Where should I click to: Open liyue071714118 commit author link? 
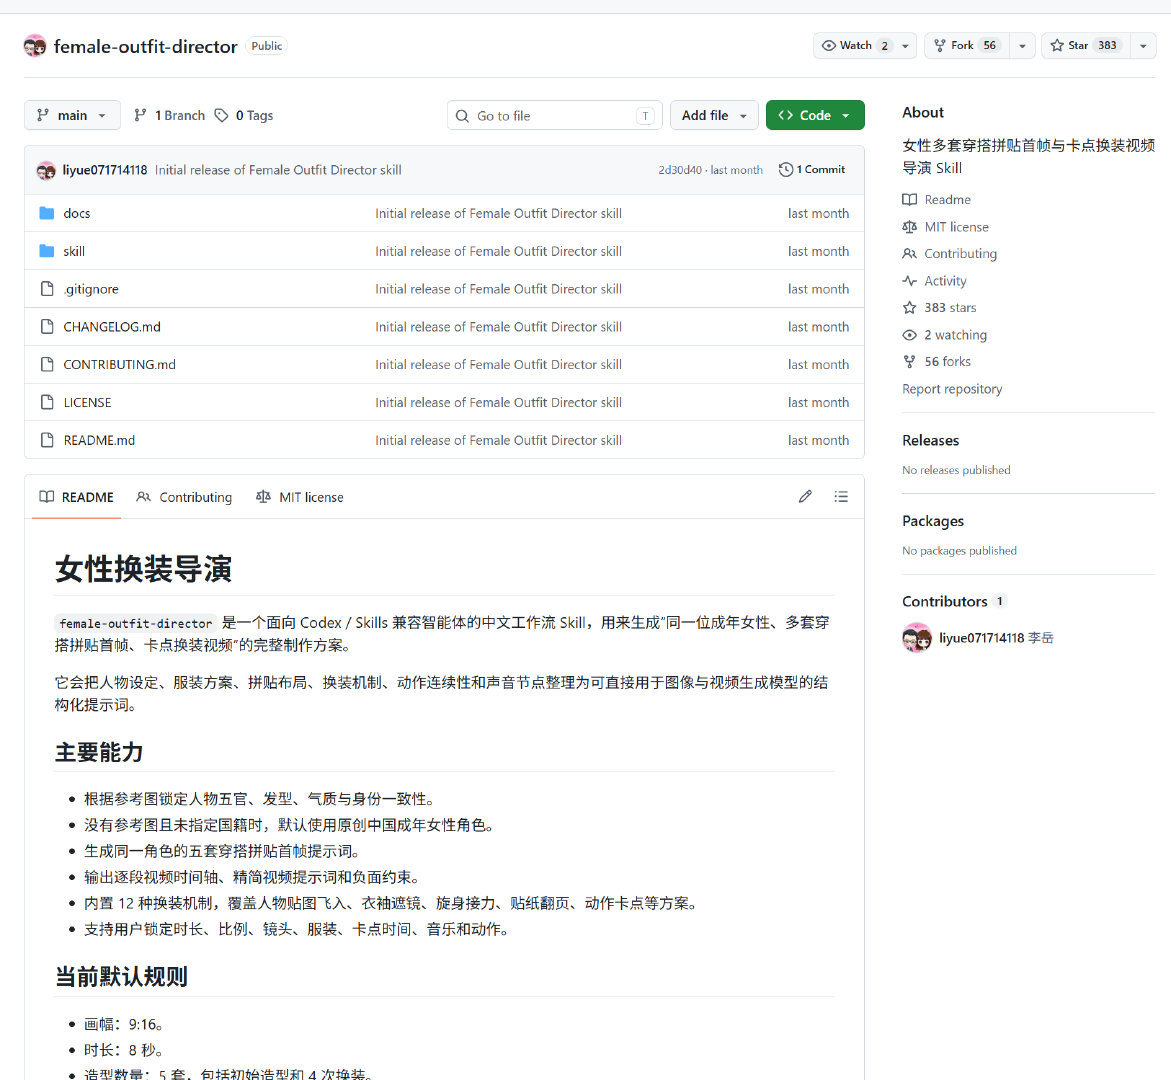[x=105, y=170]
